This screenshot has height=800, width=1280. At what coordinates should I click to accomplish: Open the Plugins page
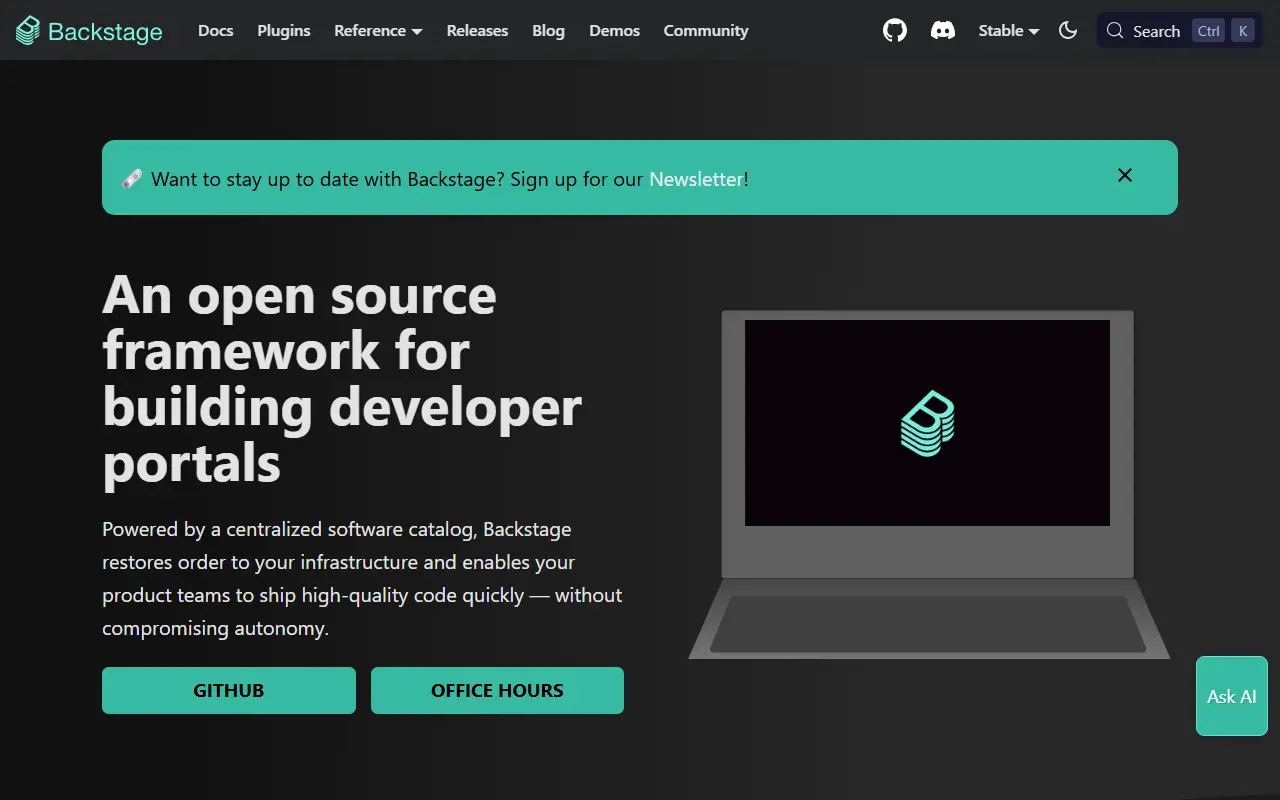click(284, 31)
